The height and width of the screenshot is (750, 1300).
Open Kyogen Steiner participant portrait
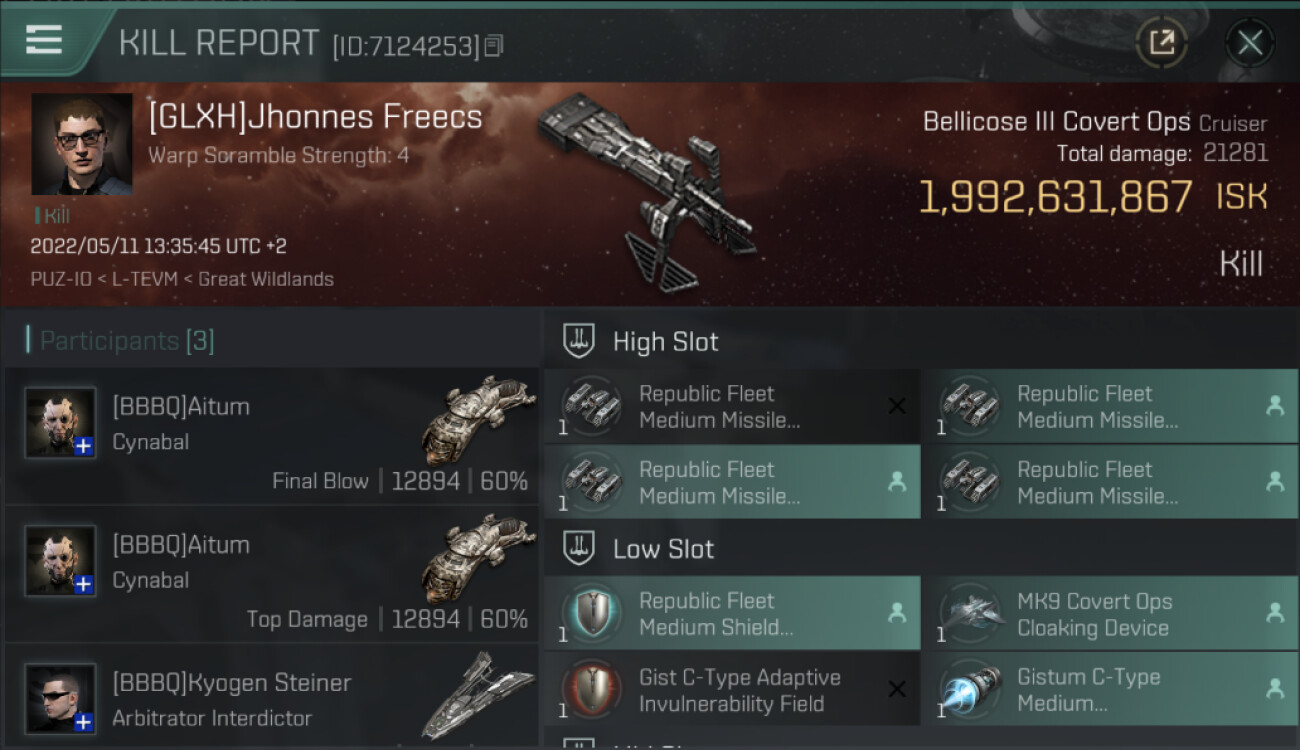[61, 699]
